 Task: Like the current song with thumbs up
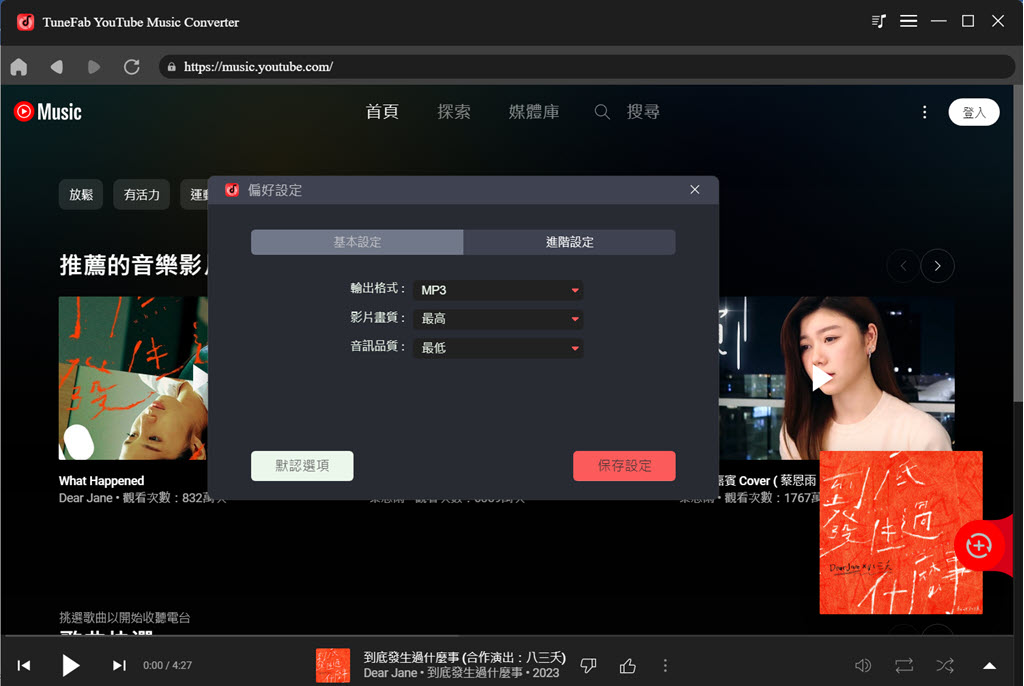tap(628, 665)
